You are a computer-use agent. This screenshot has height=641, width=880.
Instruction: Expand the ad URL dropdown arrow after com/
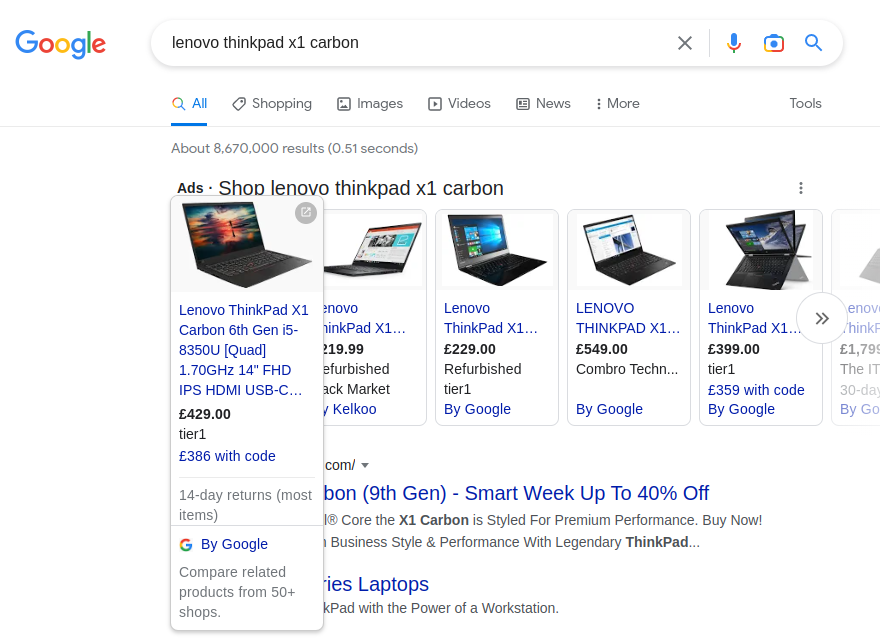click(365, 465)
